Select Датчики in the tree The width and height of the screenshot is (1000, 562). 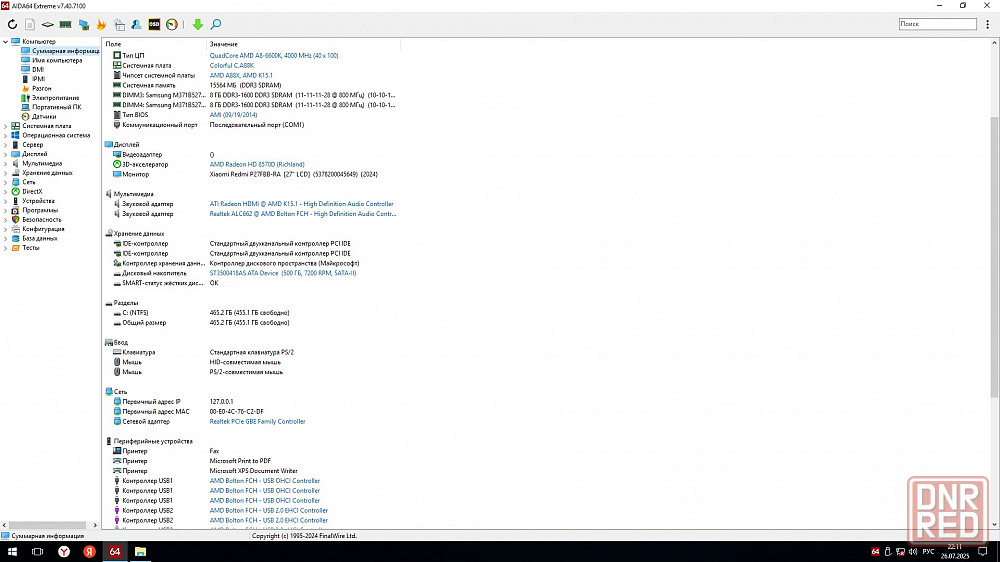point(44,117)
